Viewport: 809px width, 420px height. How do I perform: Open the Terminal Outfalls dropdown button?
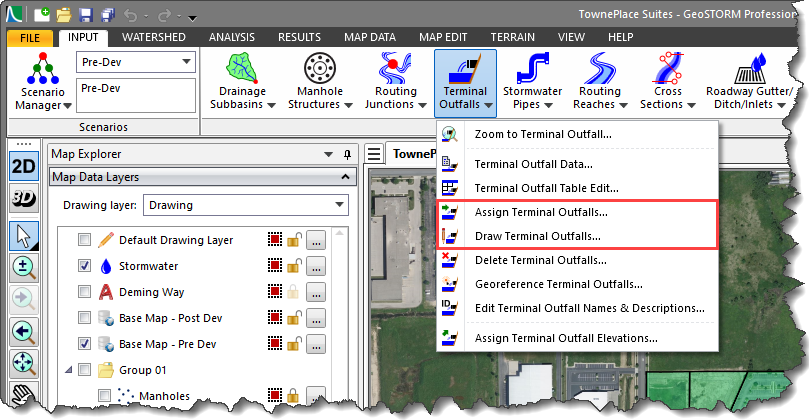465,83
